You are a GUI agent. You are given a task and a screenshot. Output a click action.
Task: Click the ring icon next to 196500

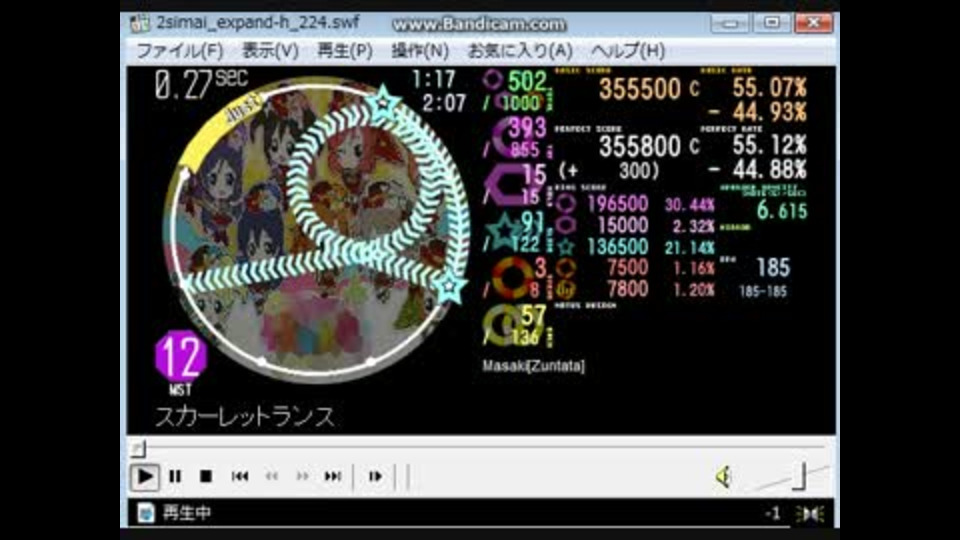coord(566,203)
